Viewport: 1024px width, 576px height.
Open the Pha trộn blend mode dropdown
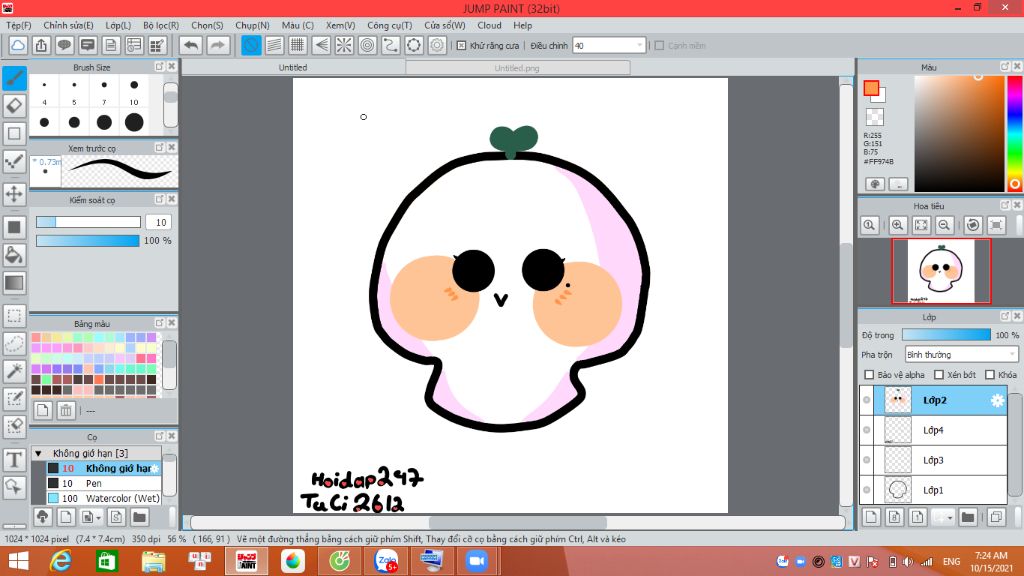(x=961, y=355)
